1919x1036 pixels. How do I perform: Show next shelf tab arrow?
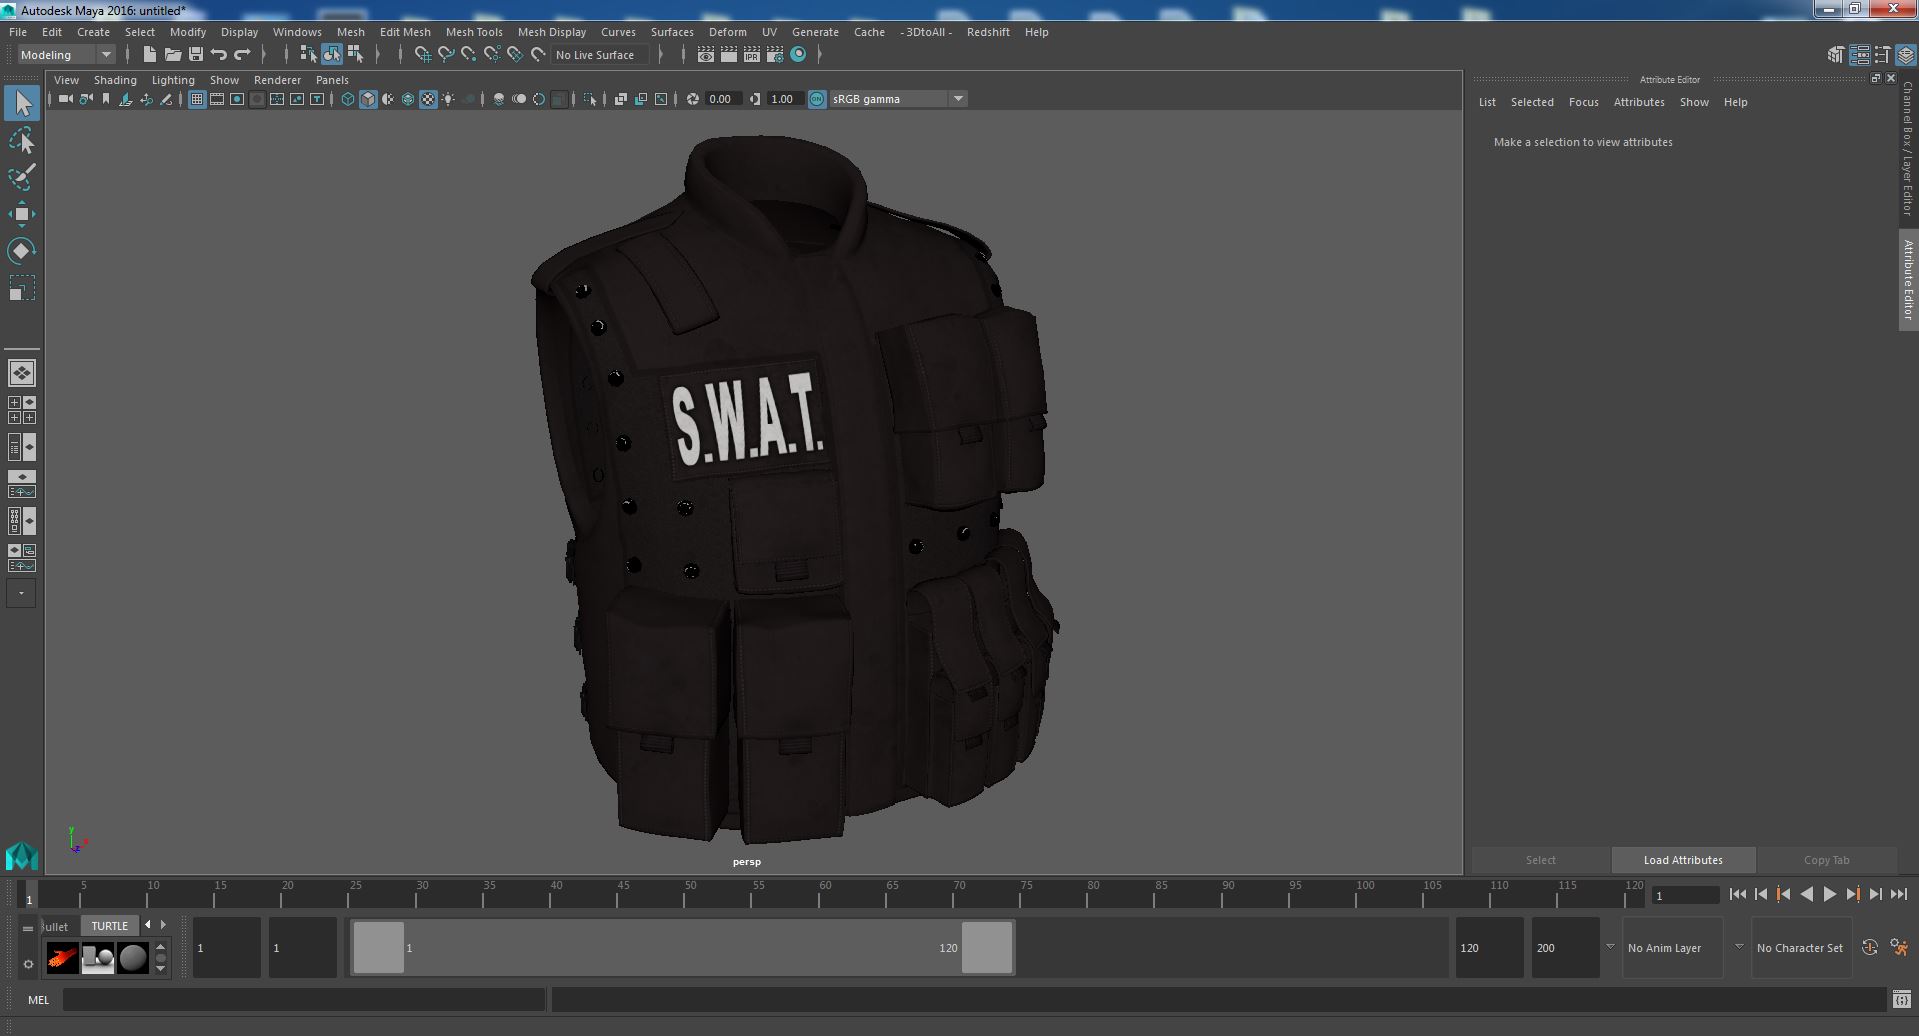pyautogui.click(x=163, y=925)
